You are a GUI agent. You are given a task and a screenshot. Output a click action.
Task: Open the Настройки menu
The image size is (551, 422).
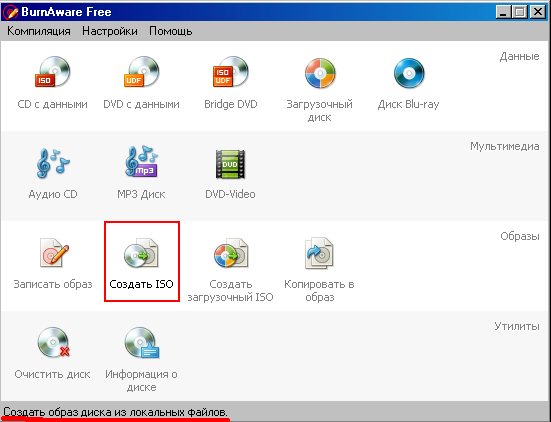click(x=110, y=31)
